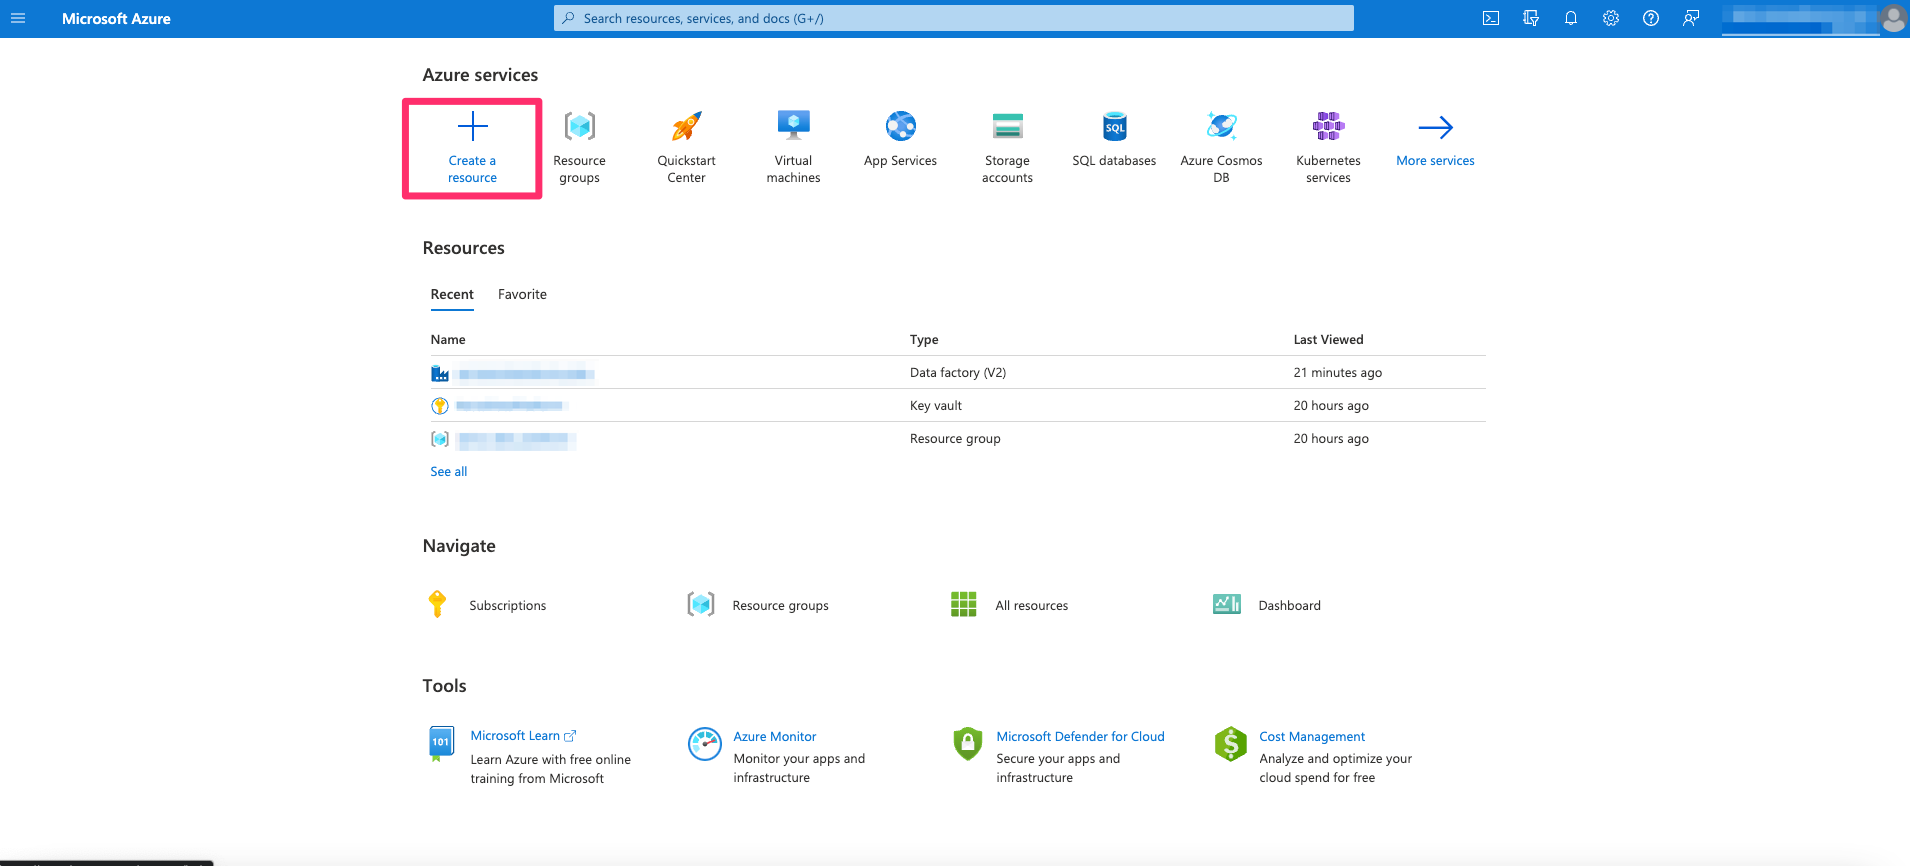The width and height of the screenshot is (1910, 866).
Task: Show notifications bell
Action: (x=1571, y=18)
